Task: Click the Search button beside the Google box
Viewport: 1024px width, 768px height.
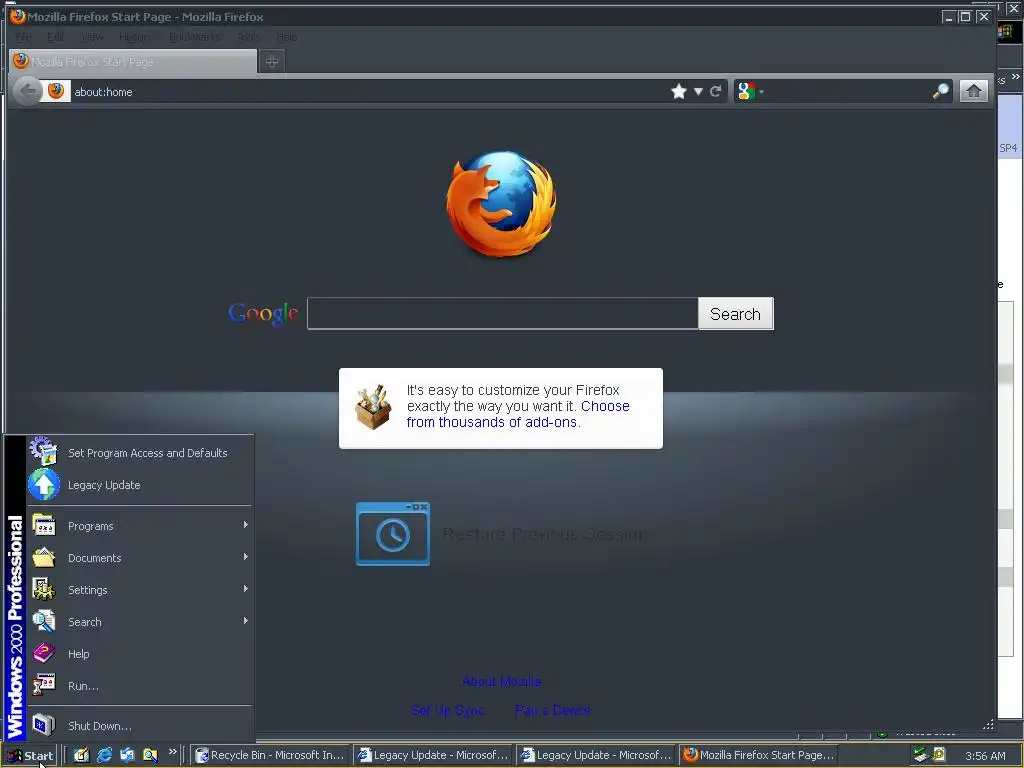Action: [x=736, y=314]
